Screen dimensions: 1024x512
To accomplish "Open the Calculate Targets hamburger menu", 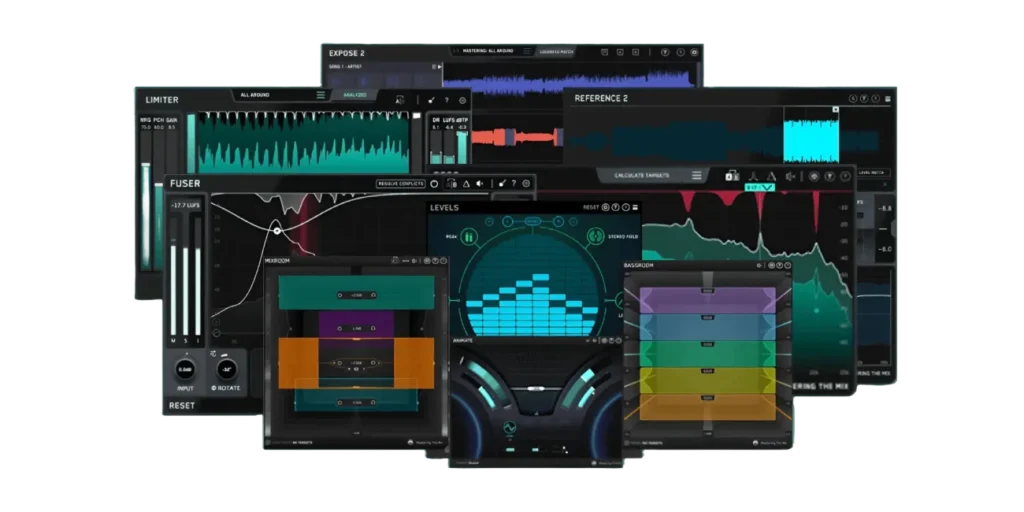I will [x=697, y=176].
